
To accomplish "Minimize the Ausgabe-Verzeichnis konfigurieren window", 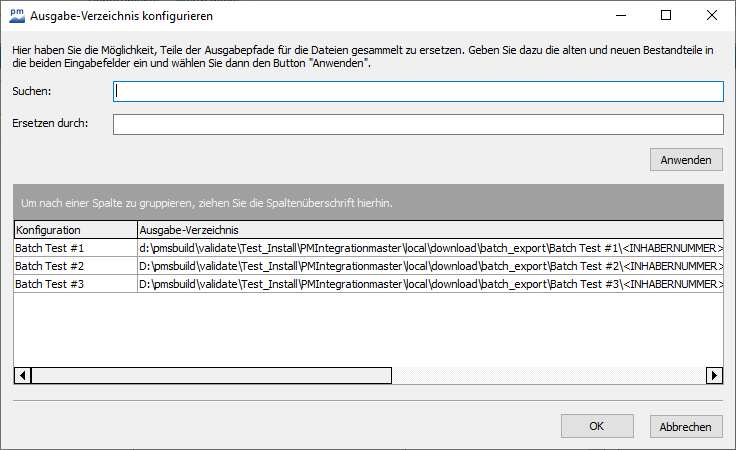I will click(621, 16).
